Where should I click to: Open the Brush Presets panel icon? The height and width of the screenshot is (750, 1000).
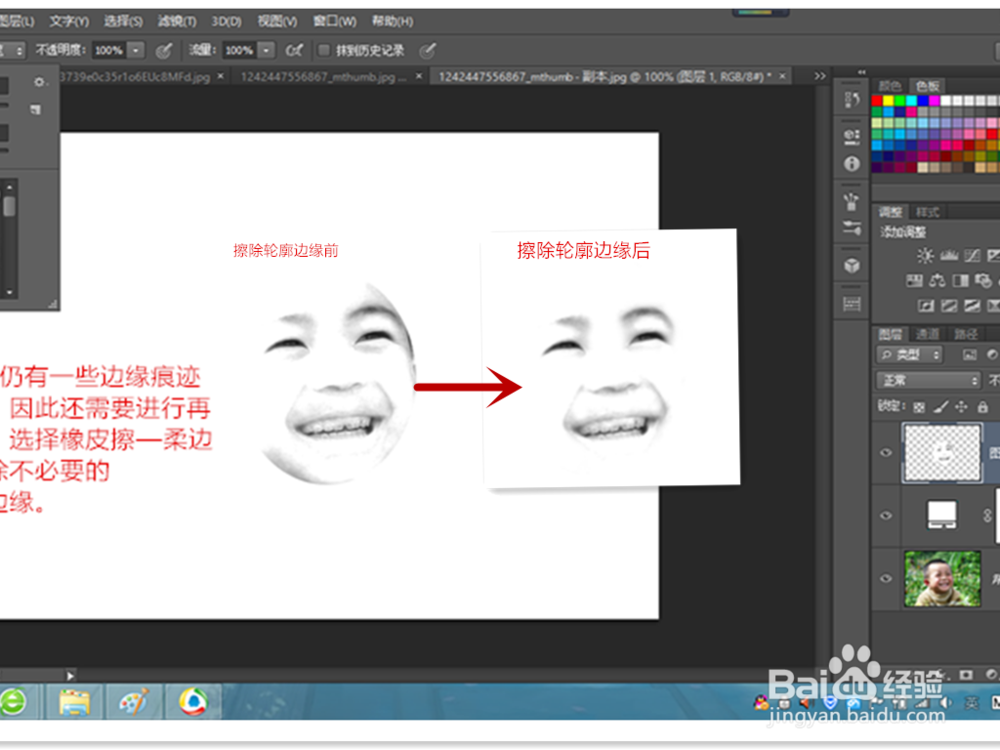pos(851,200)
